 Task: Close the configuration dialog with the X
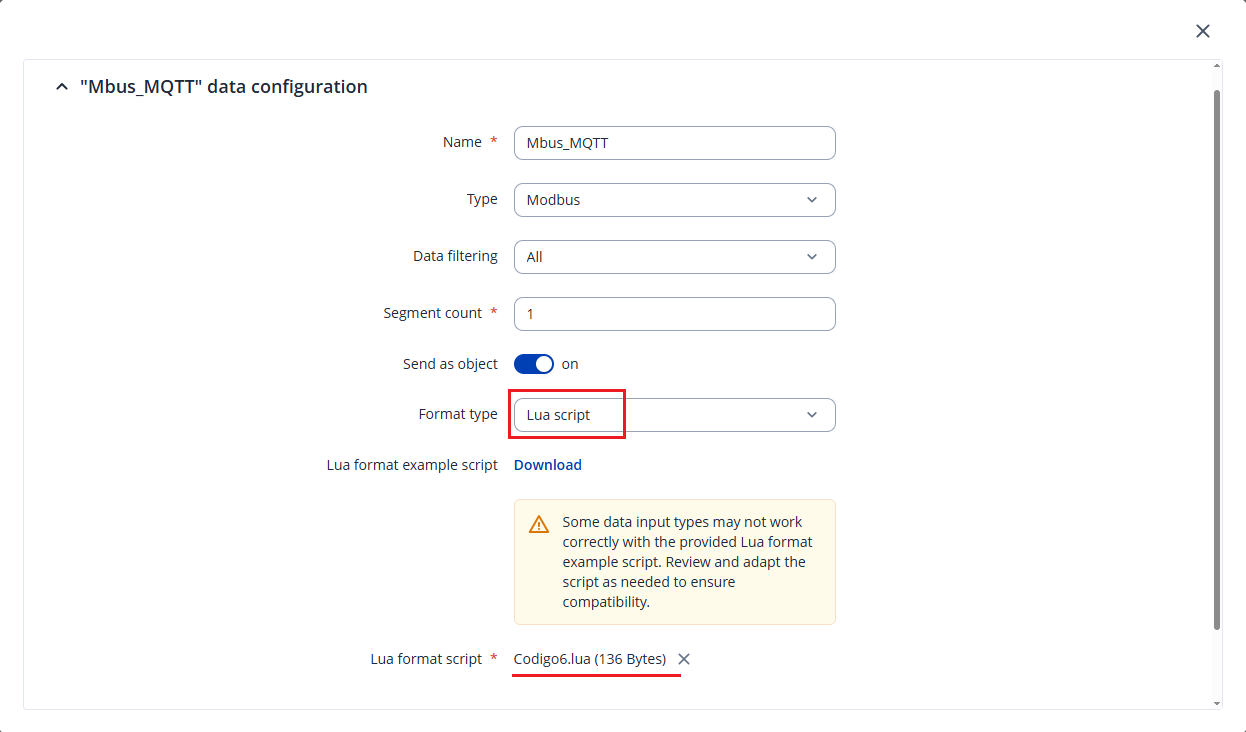click(x=1203, y=31)
